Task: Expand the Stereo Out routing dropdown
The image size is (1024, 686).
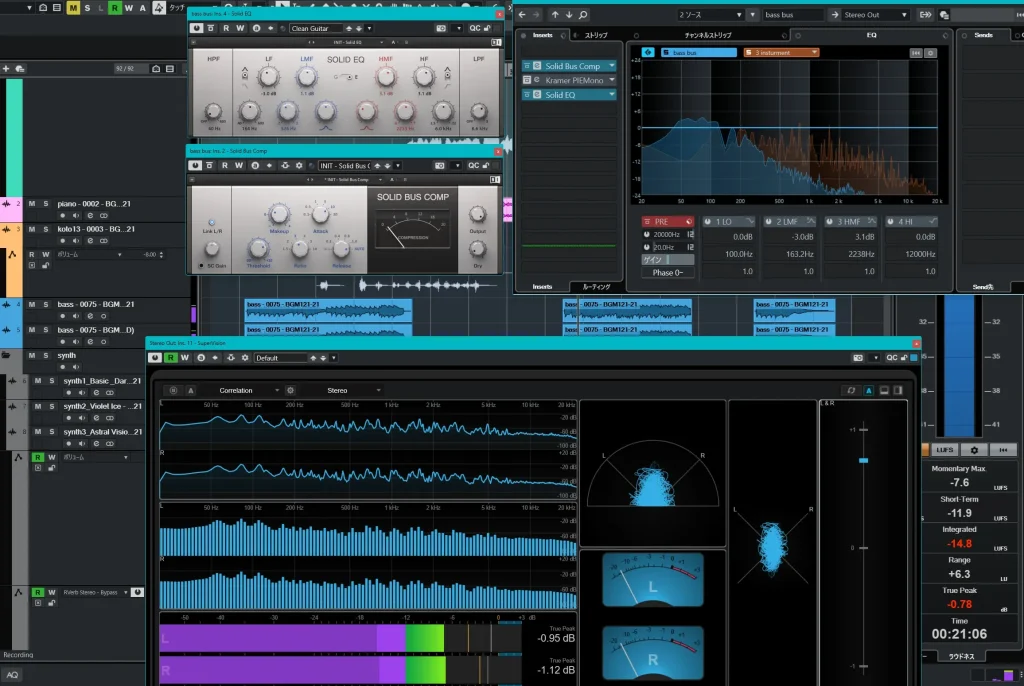Action: (872, 15)
